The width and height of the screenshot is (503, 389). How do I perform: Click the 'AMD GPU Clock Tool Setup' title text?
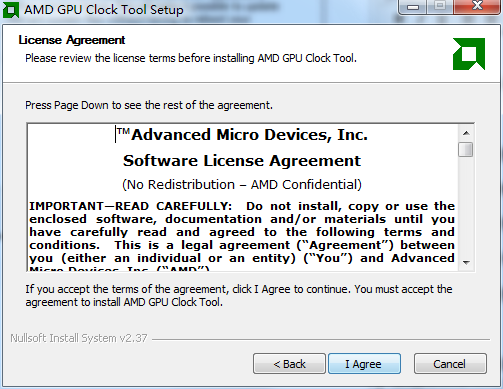point(104,10)
